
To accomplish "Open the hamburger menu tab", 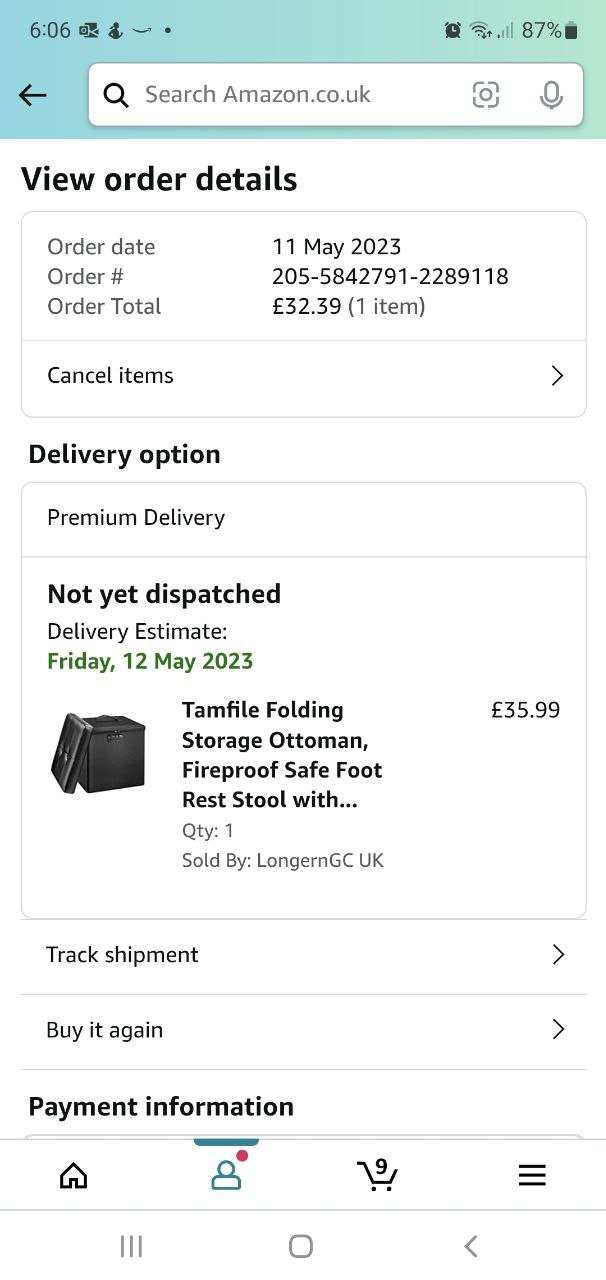I will (x=532, y=1175).
